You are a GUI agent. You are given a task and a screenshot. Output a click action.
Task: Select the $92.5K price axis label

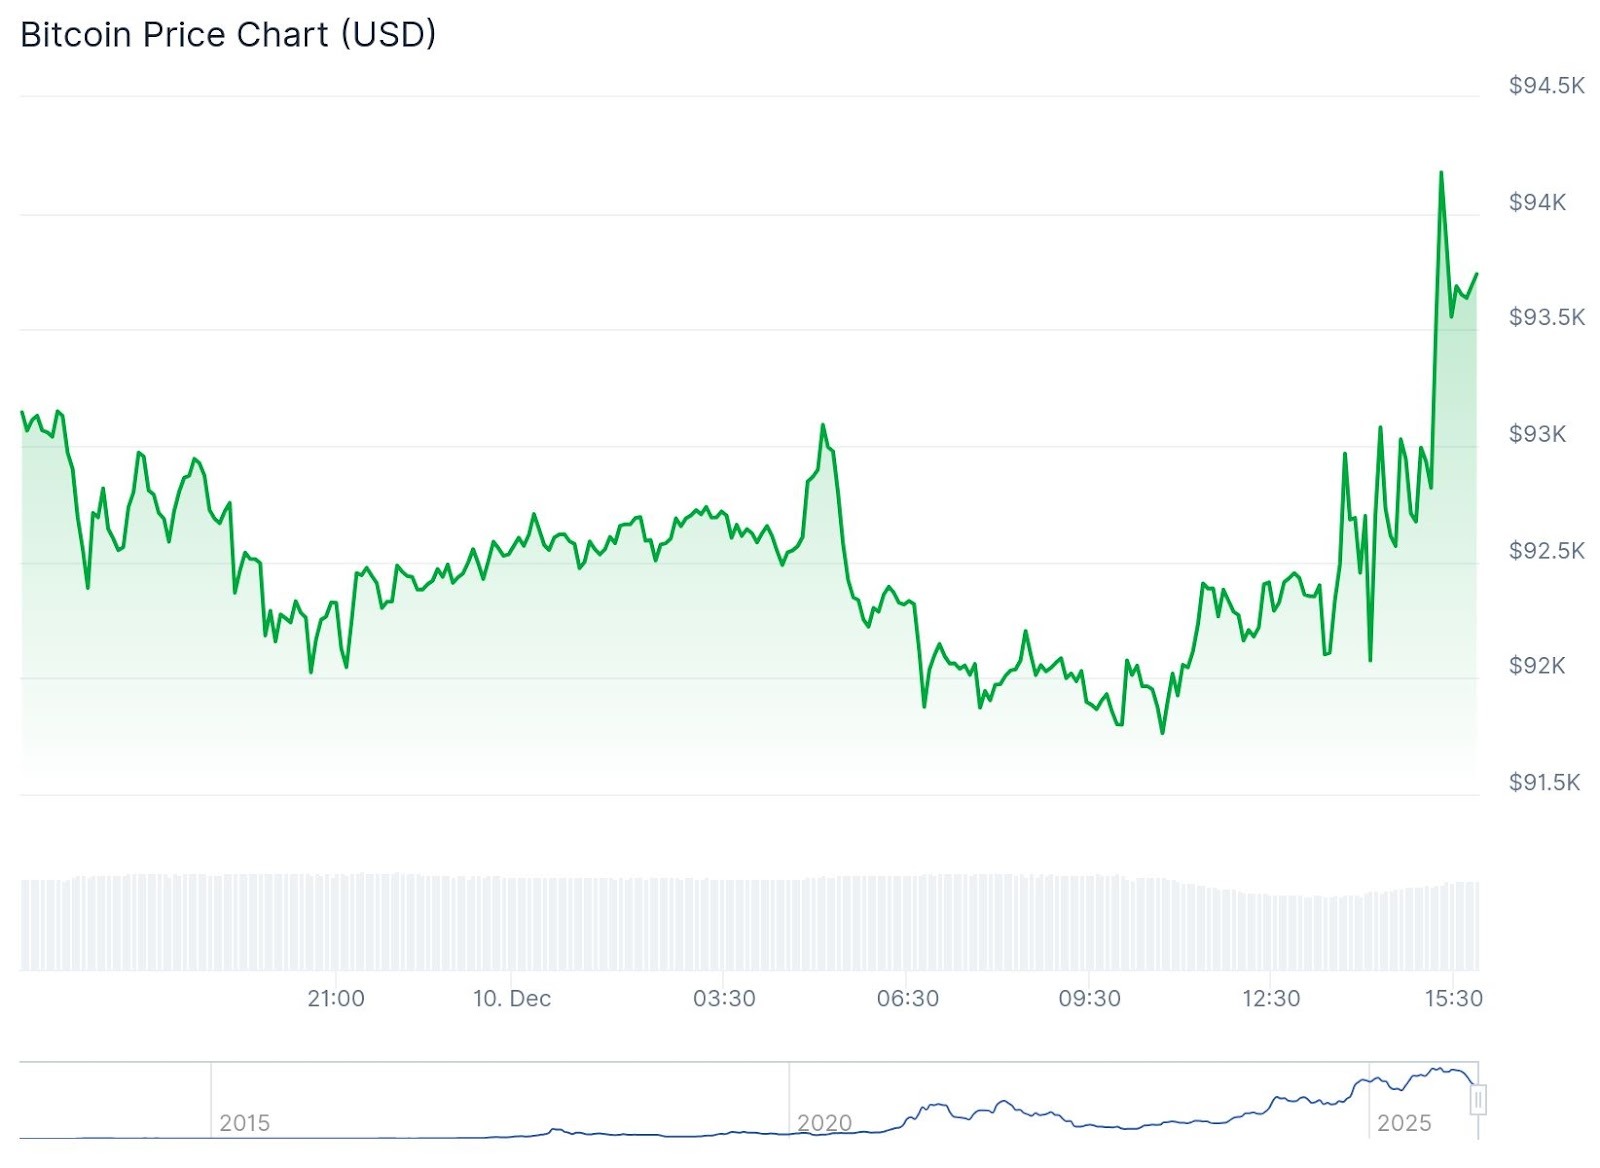point(1546,551)
